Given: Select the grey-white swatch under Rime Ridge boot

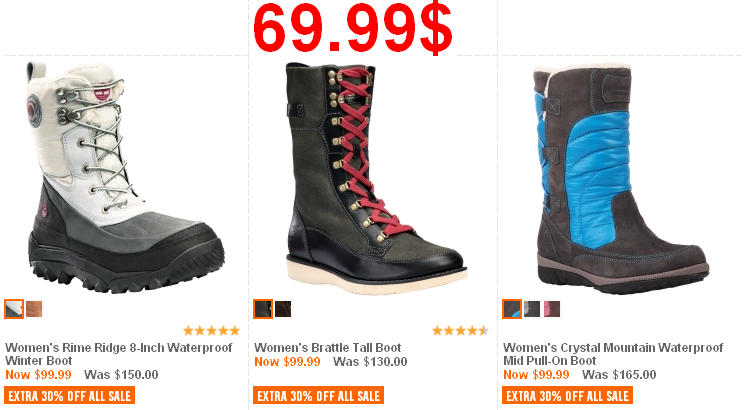Looking at the screenshot, I should point(14,309).
